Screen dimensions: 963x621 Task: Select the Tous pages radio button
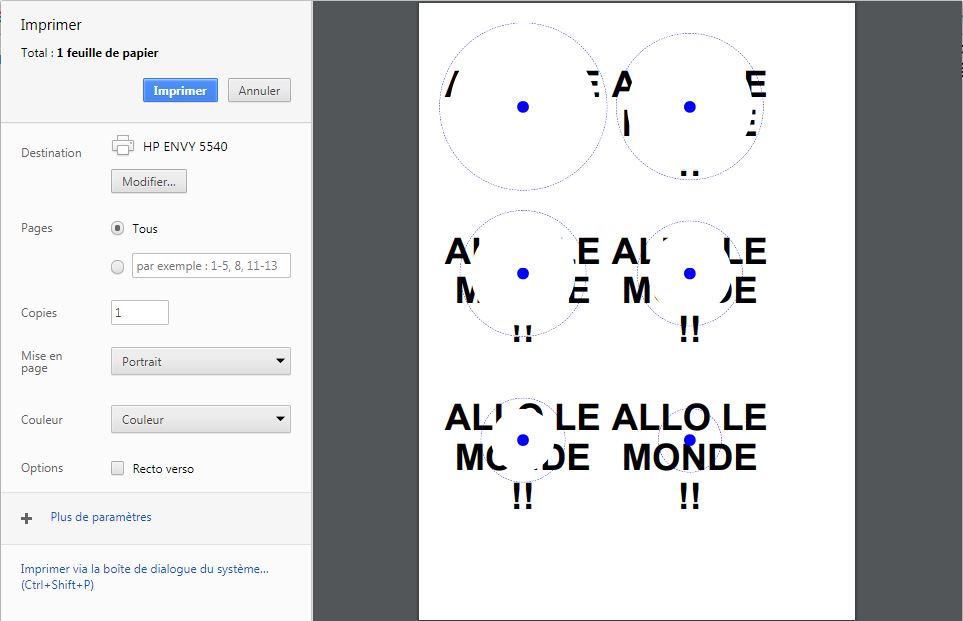coord(117,228)
